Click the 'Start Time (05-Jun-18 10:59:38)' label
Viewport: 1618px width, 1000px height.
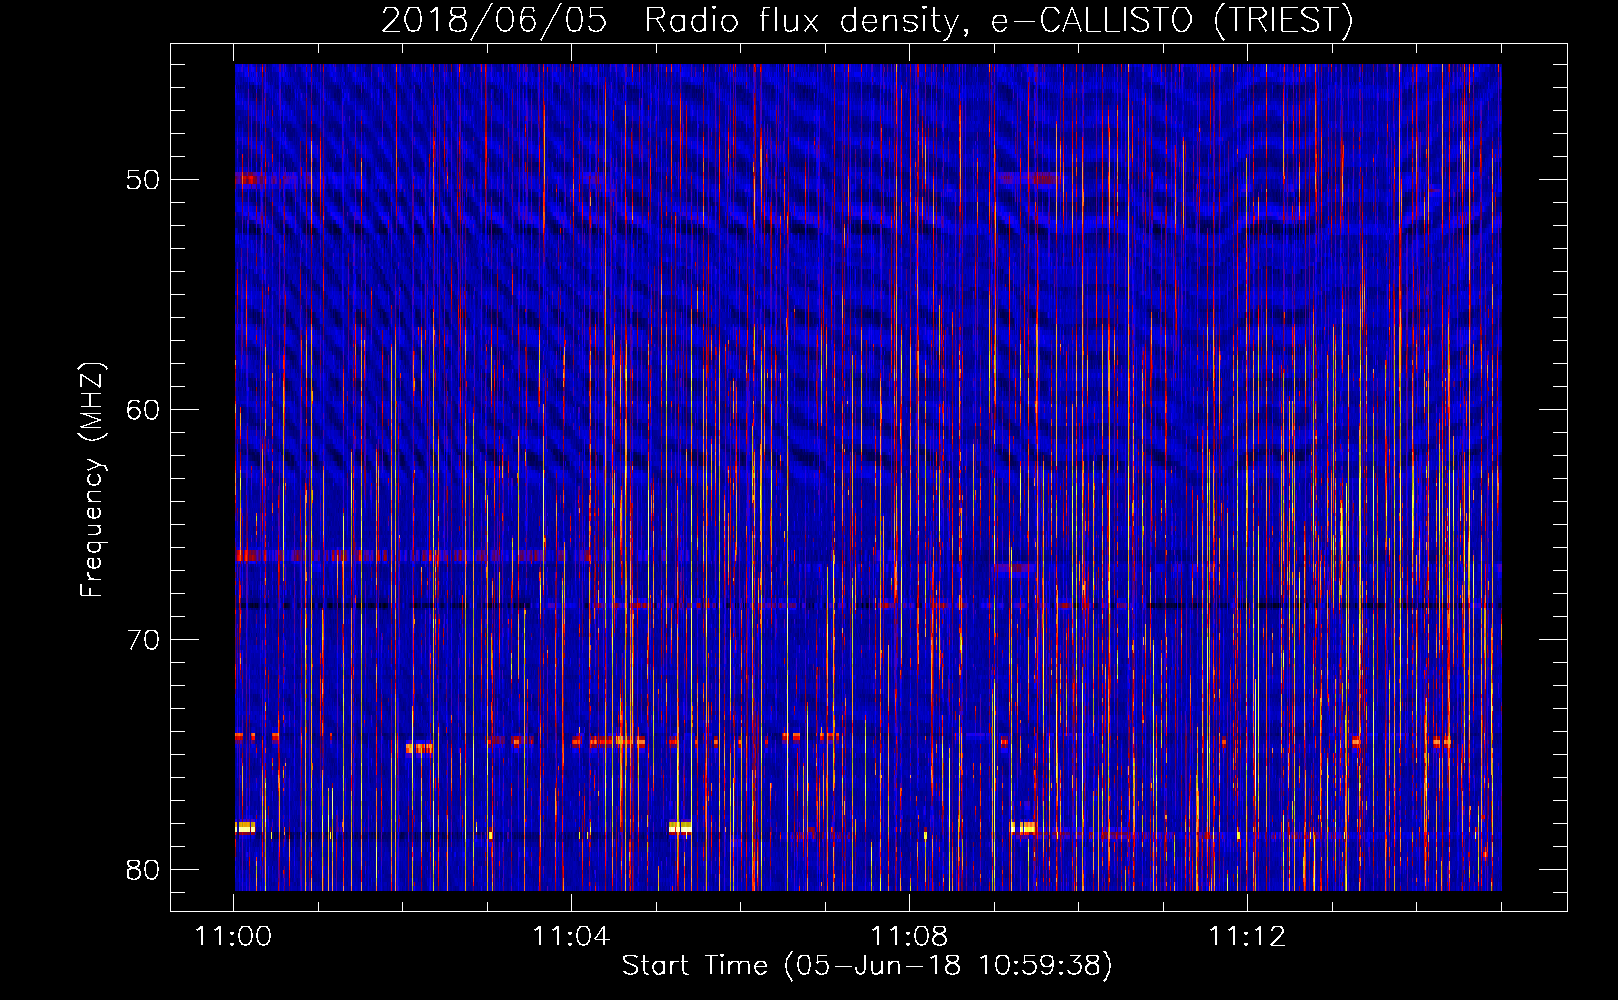867,966
